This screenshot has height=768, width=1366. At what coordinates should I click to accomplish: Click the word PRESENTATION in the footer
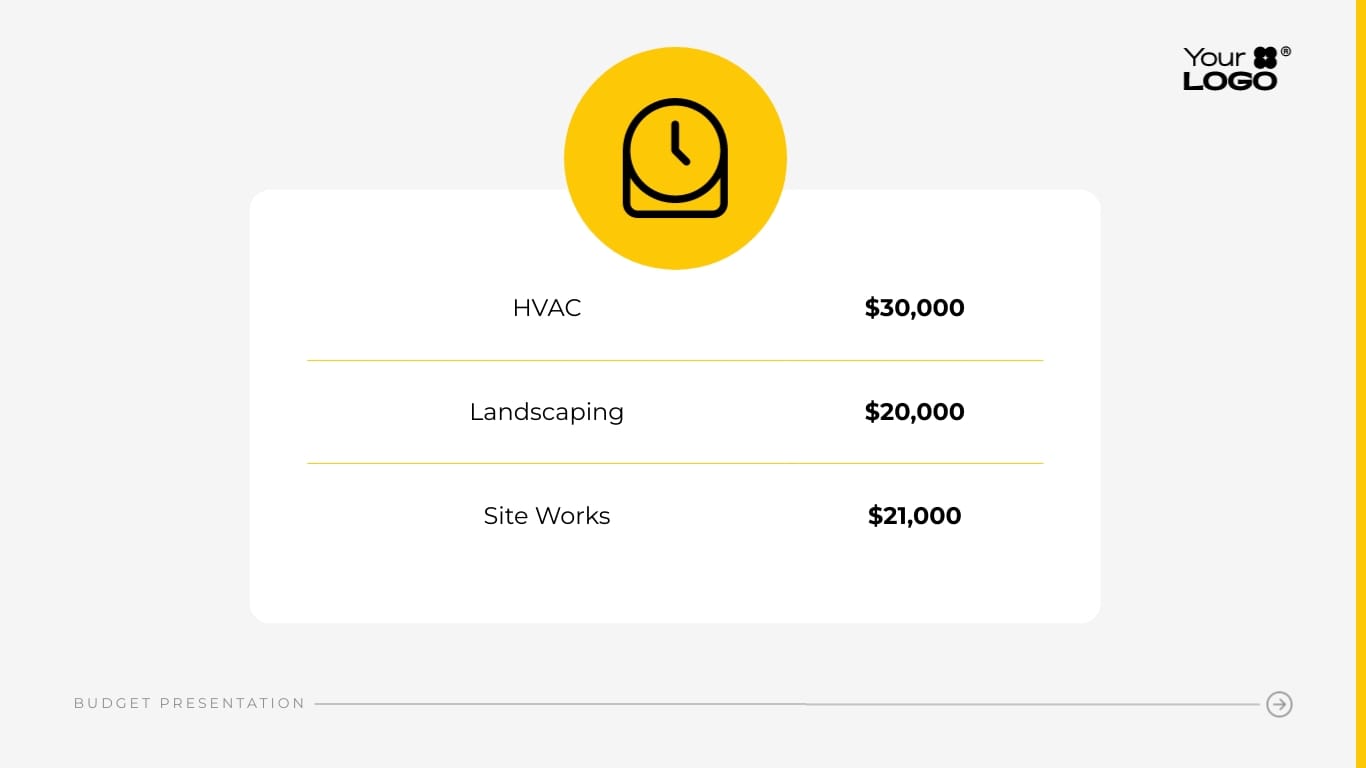pyautogui.click(x=232, y=704)
